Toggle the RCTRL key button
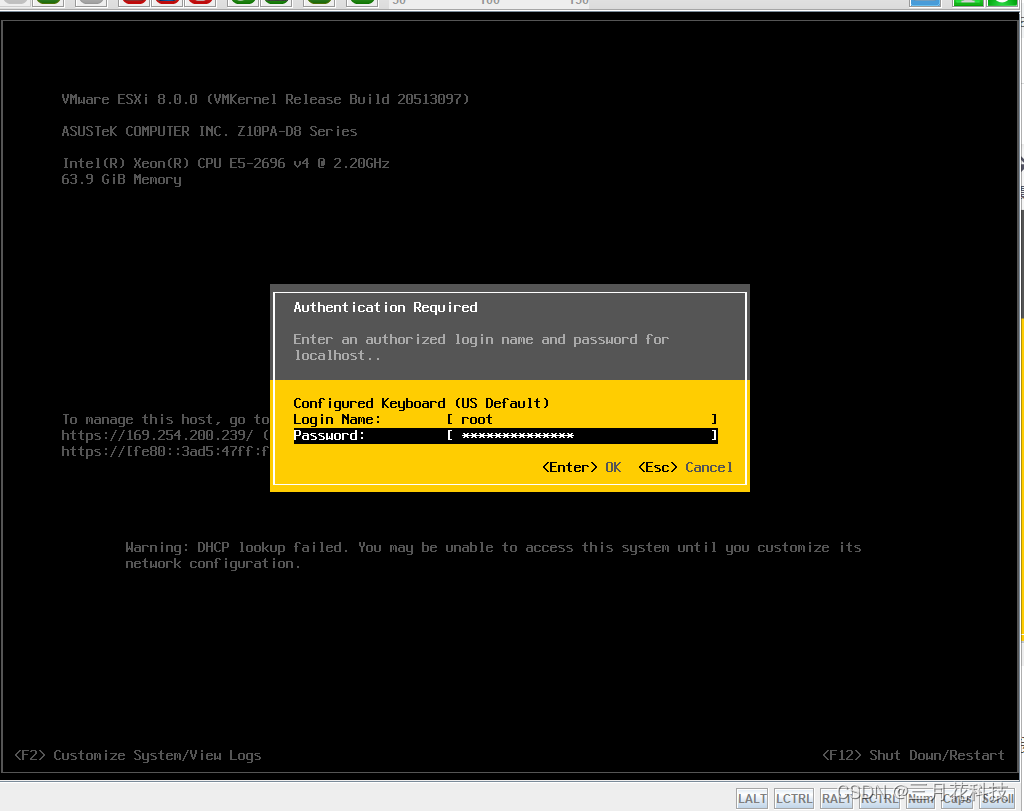Viewport: 1024px width, 811px height. coord(879,799)
